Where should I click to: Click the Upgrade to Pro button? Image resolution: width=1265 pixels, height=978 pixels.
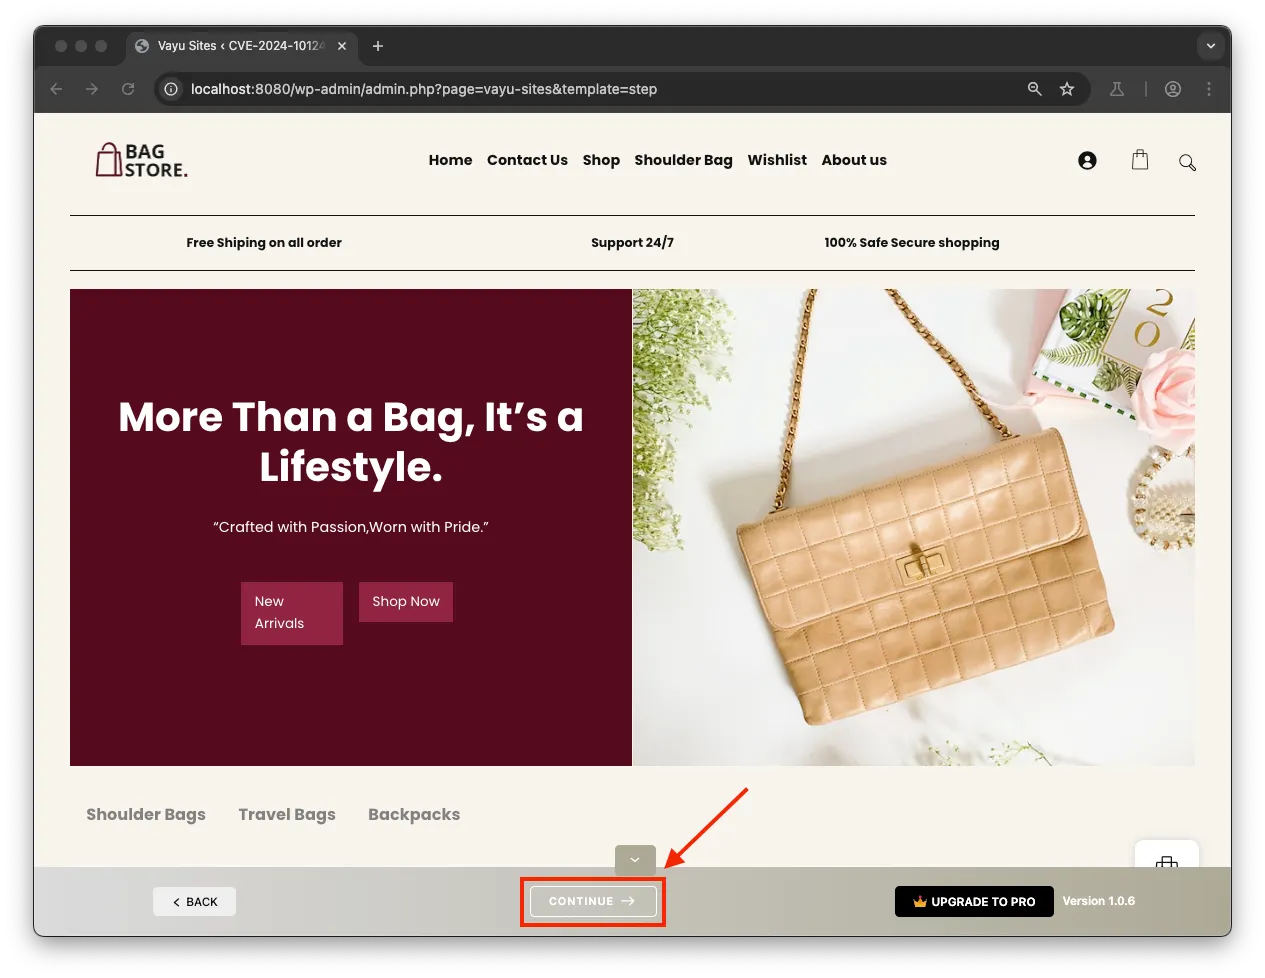pos(974,902)
